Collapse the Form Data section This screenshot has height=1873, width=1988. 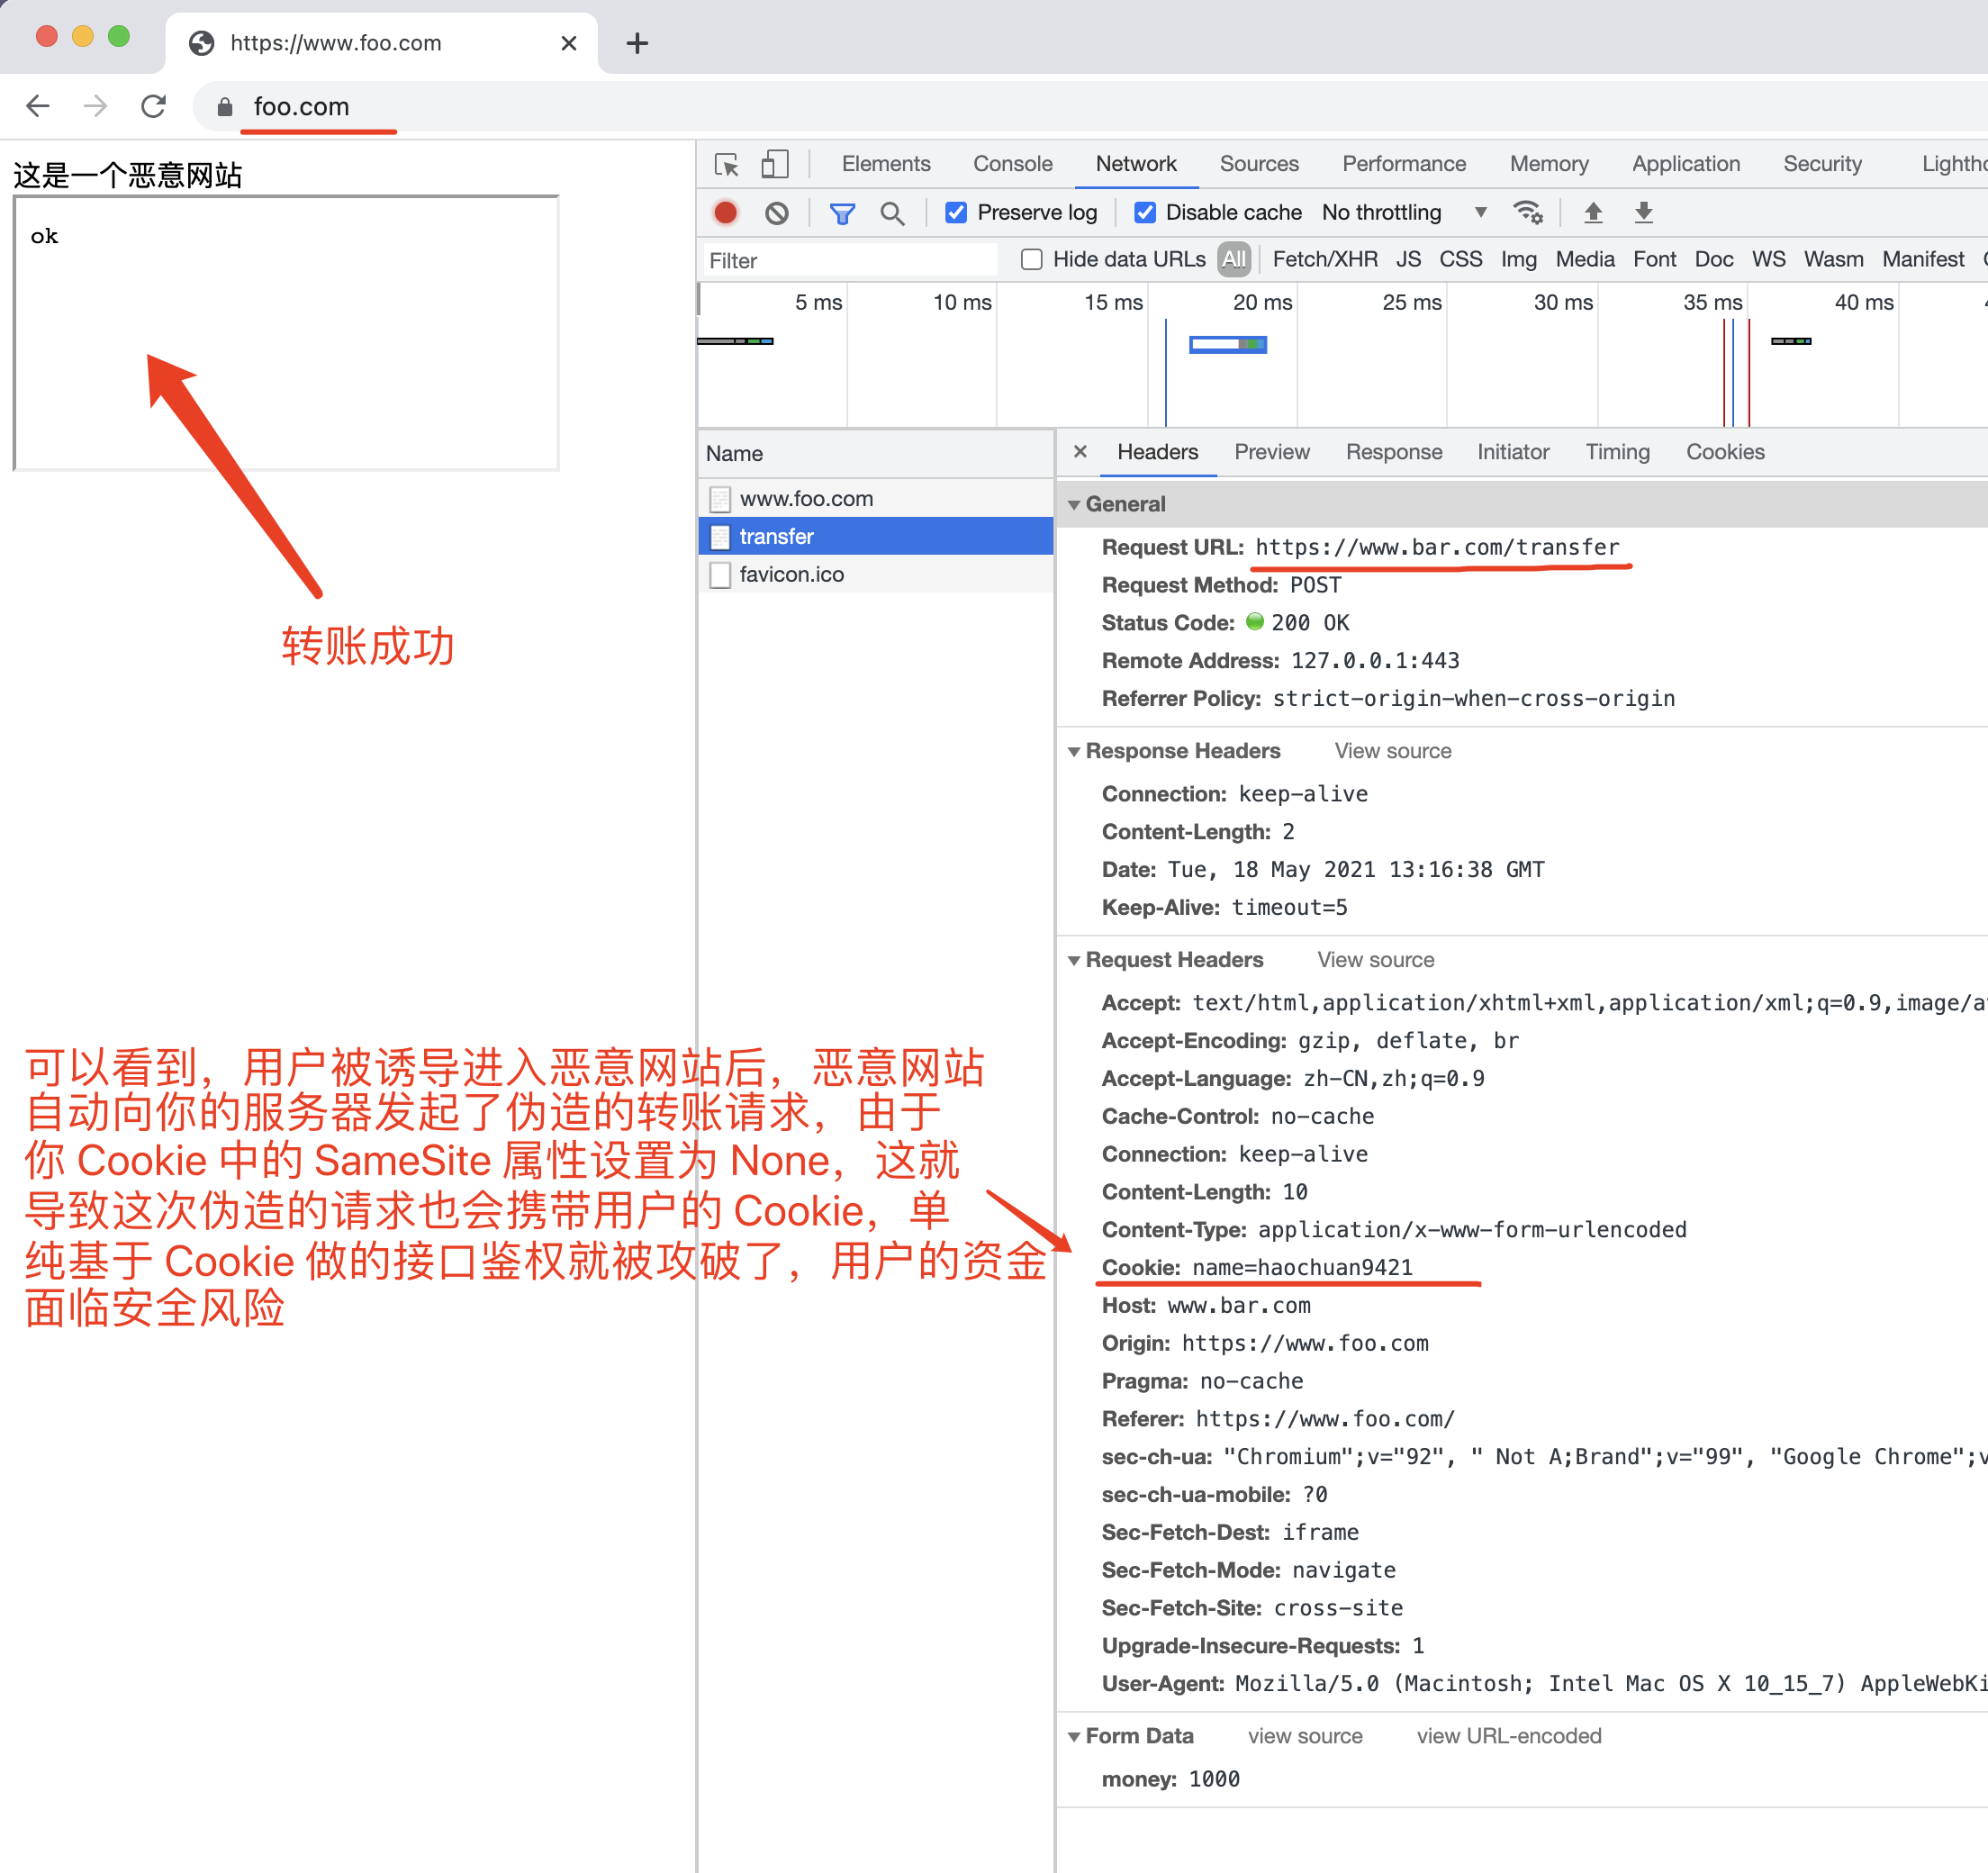[1074, 1735]
